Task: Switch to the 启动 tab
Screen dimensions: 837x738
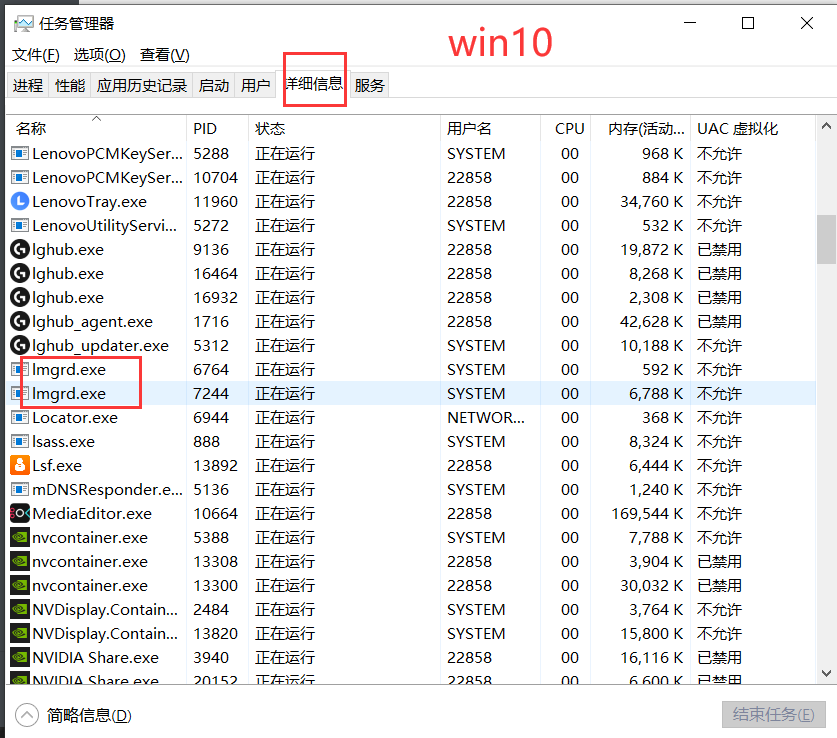Action: tap(214, 85)
